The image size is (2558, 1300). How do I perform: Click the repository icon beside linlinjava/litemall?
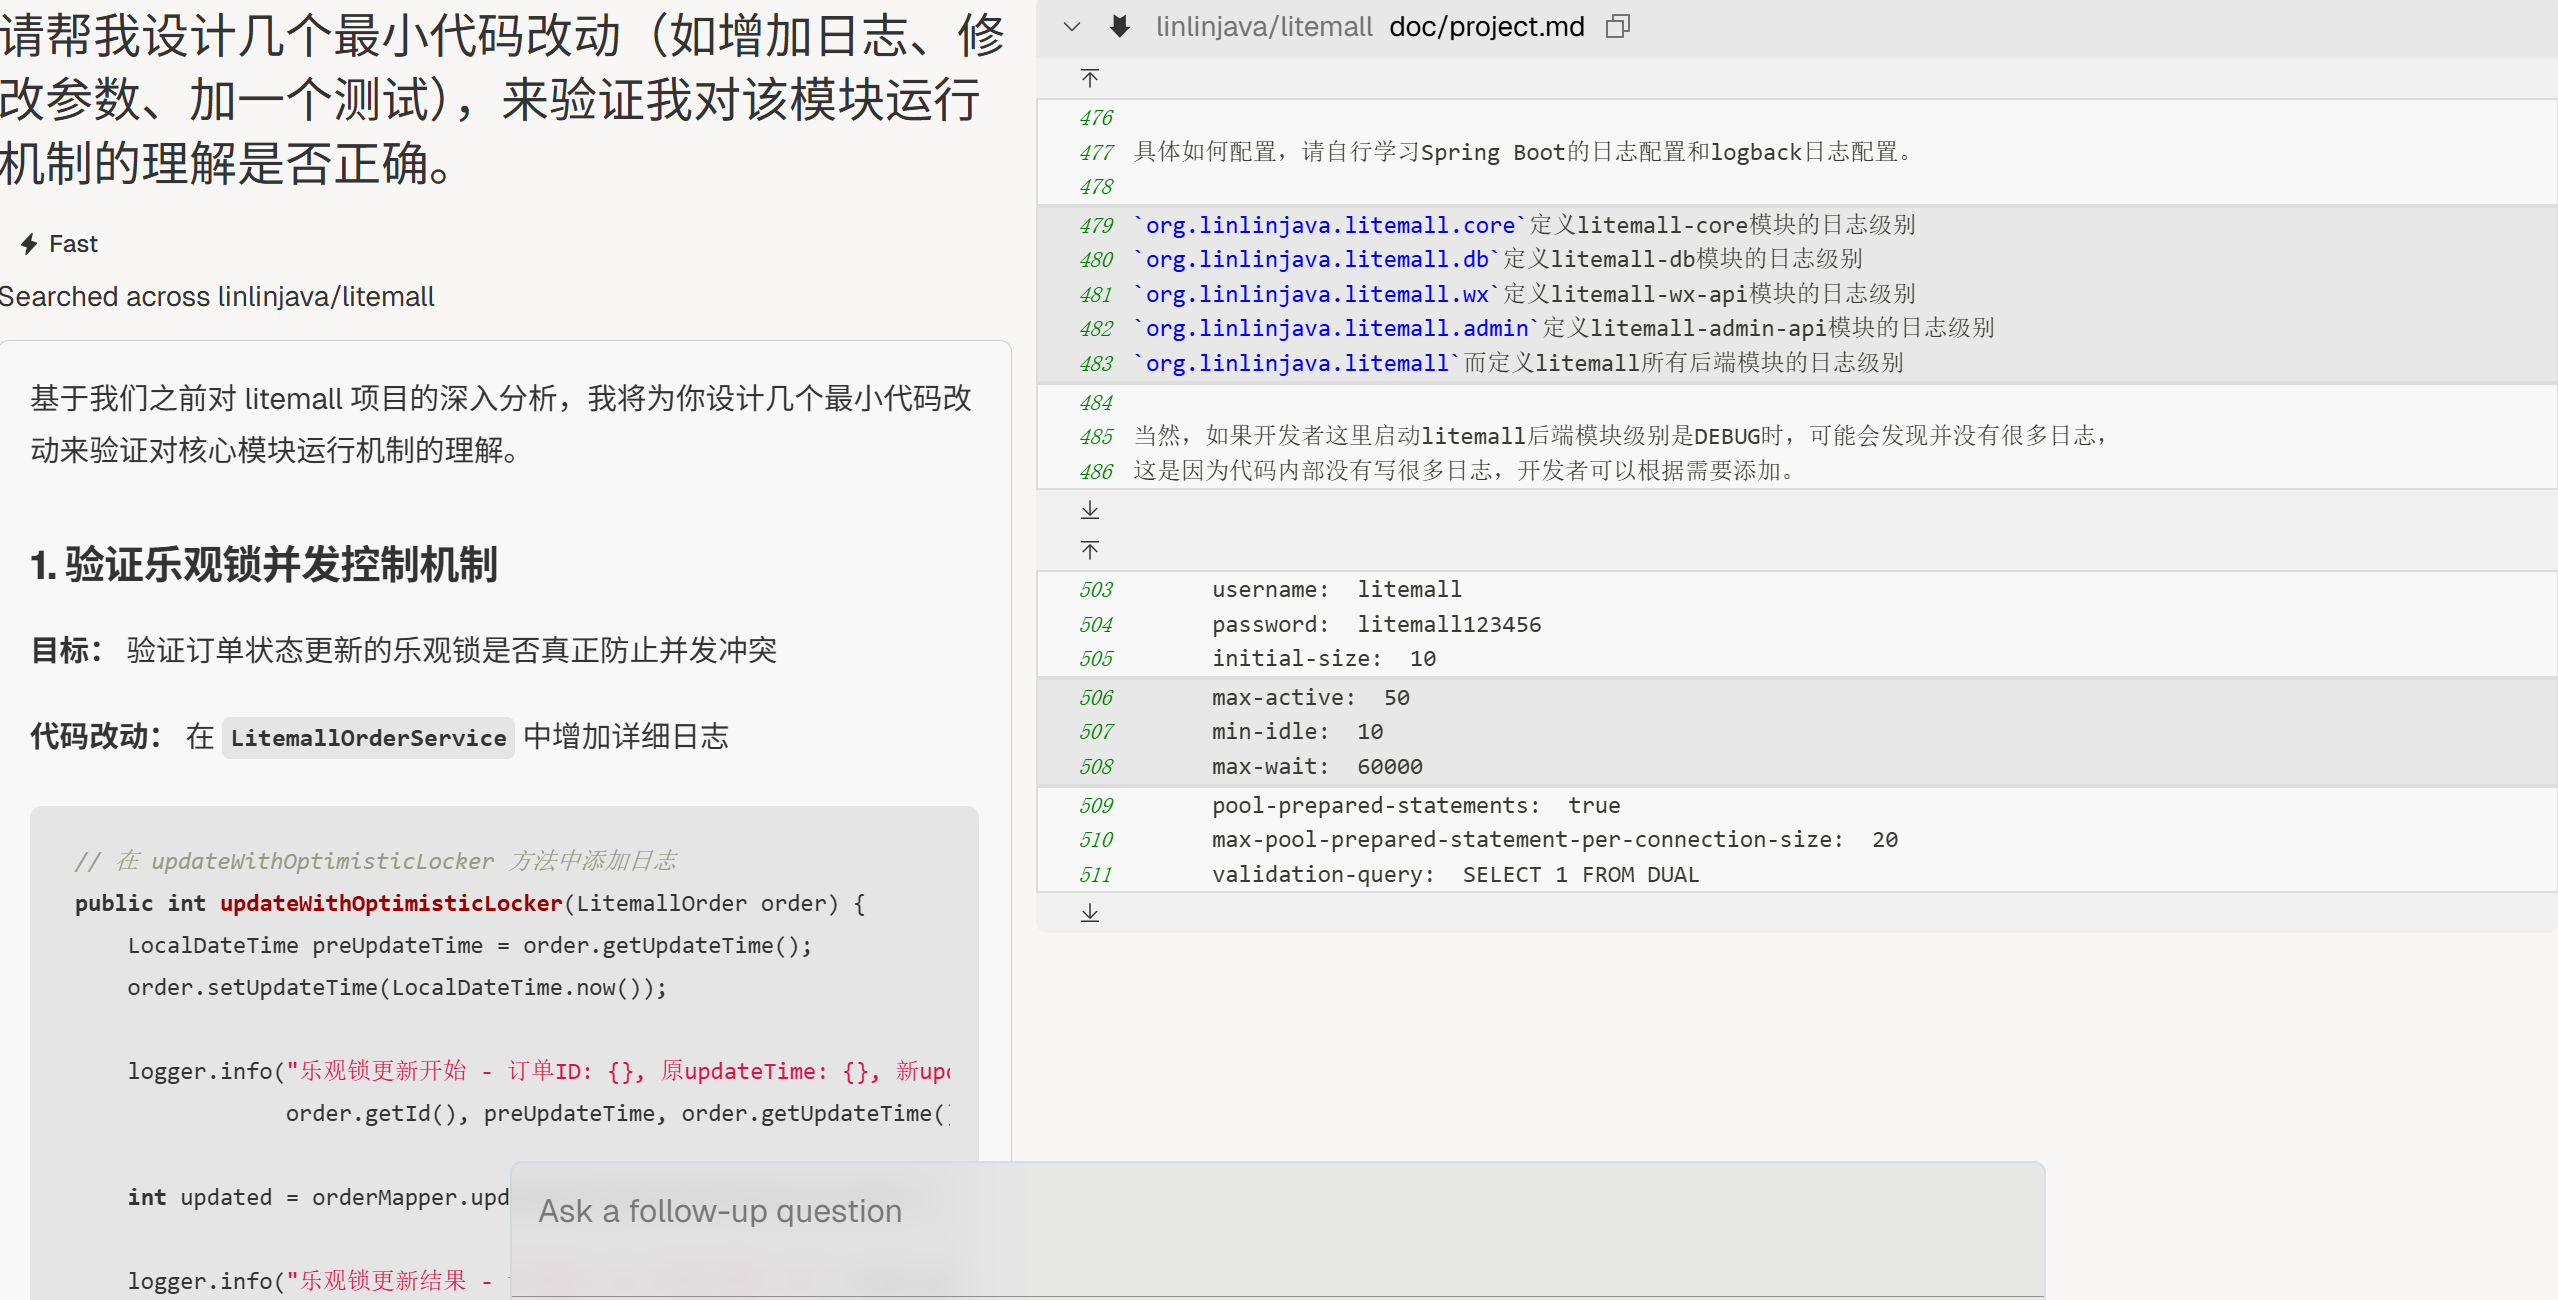pos(1120,27)
